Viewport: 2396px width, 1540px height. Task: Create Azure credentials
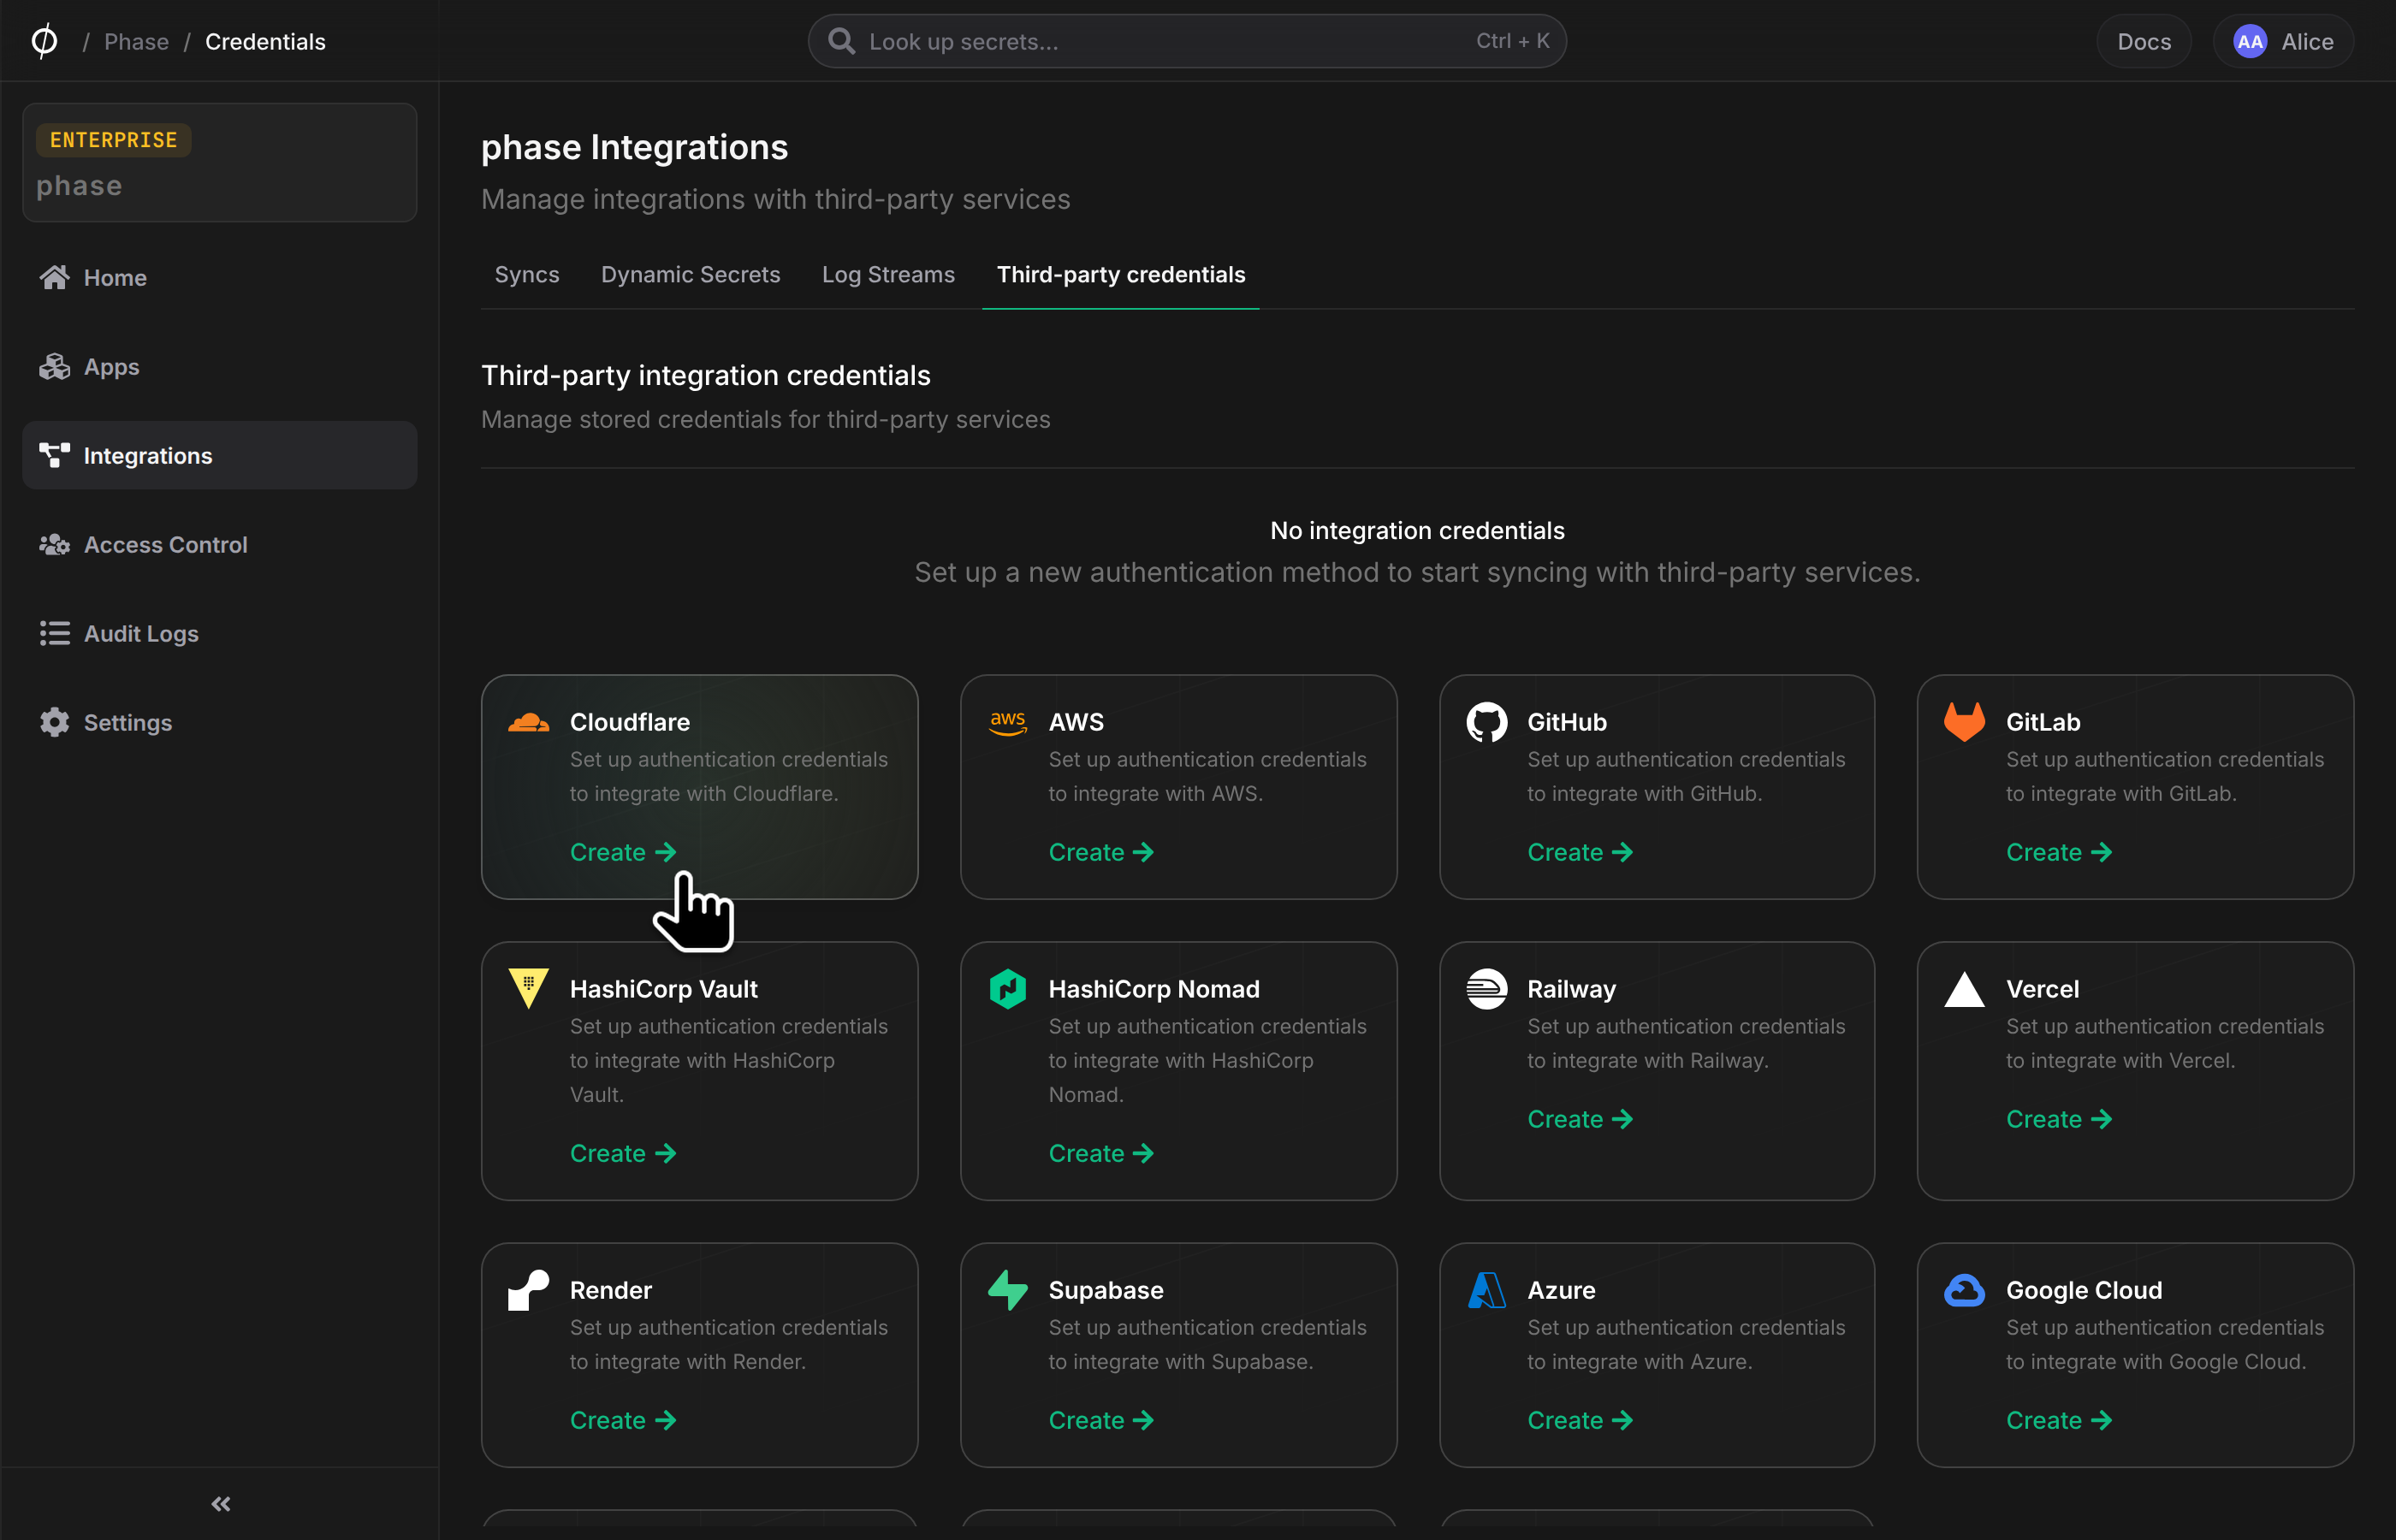(x=1580, y=1420)
